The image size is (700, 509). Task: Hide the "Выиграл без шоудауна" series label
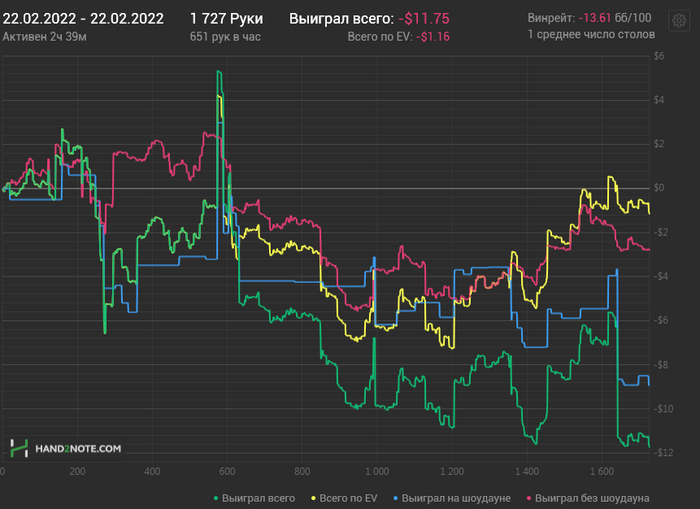592,497
